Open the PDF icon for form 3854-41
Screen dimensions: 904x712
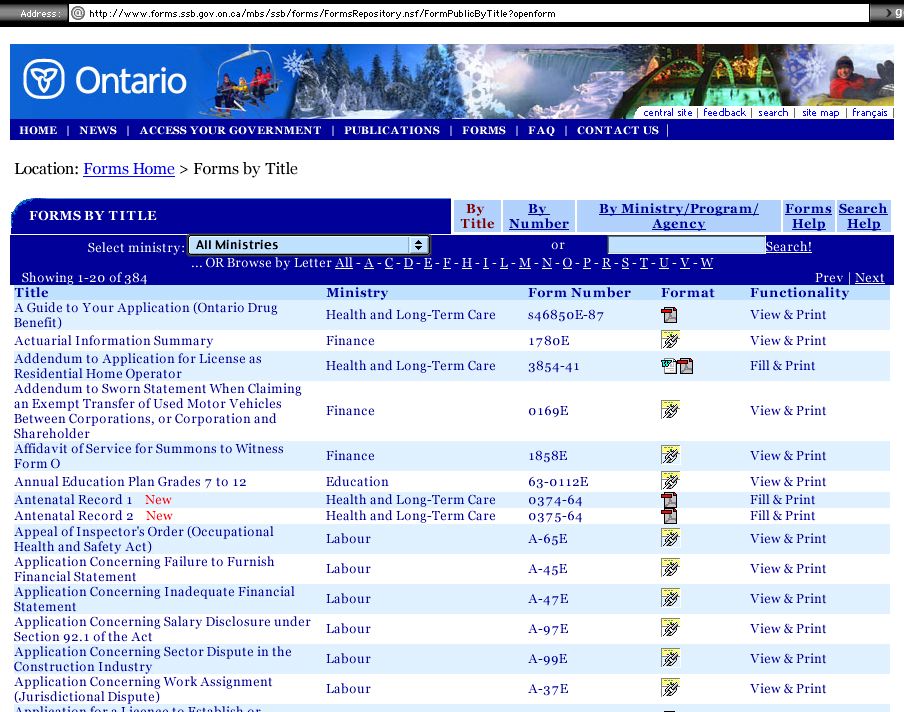pyautogui.click(x=685, y=366)
